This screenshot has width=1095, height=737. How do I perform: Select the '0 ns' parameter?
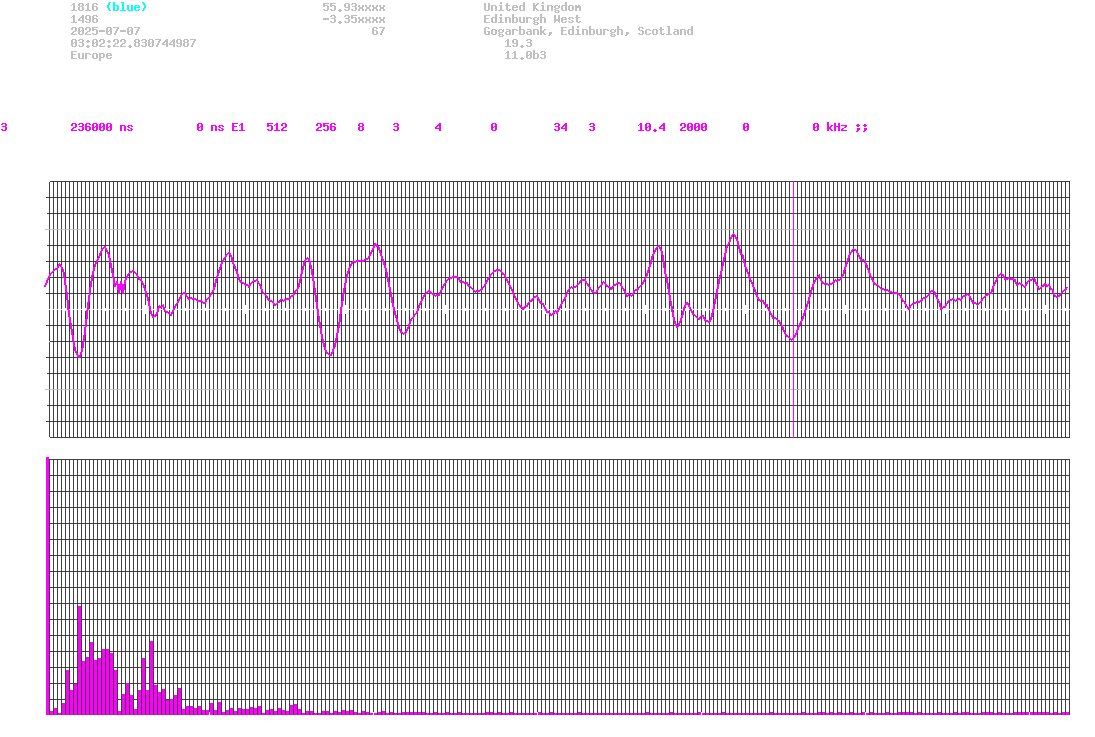(210, 127)
